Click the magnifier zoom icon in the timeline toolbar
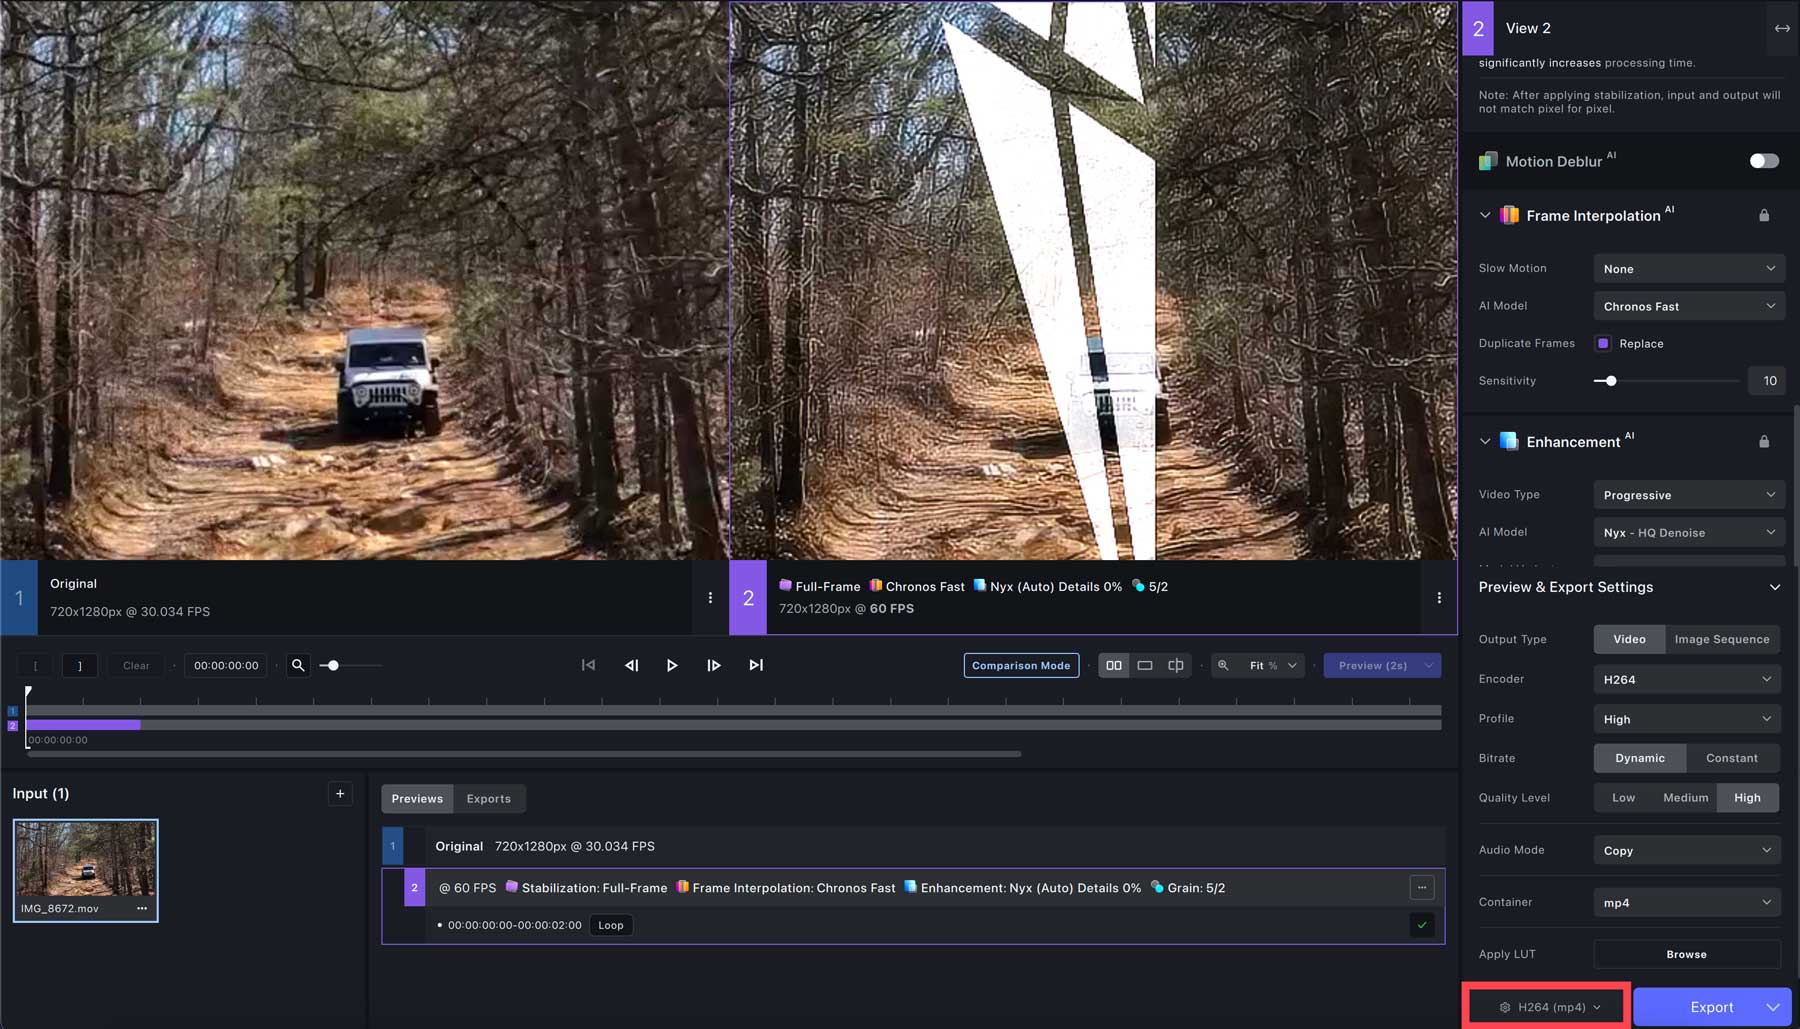 click(298, 665)
